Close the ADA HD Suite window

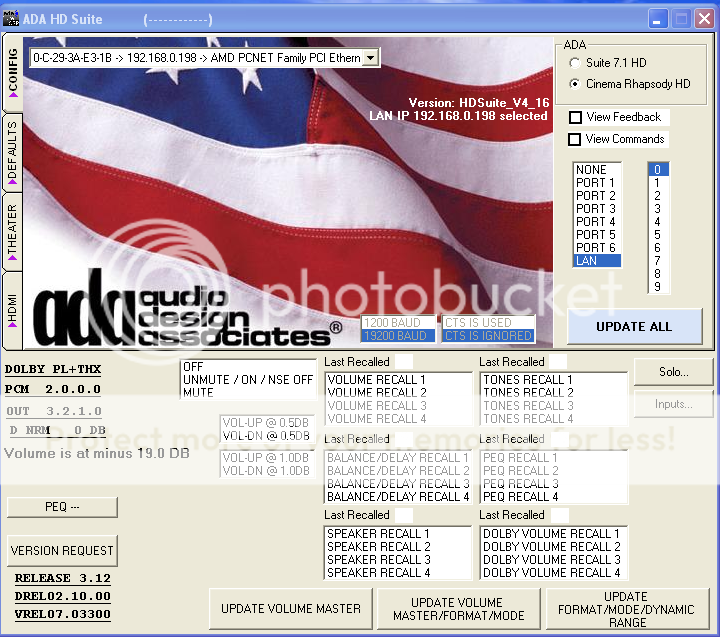[x=705, y=19]
